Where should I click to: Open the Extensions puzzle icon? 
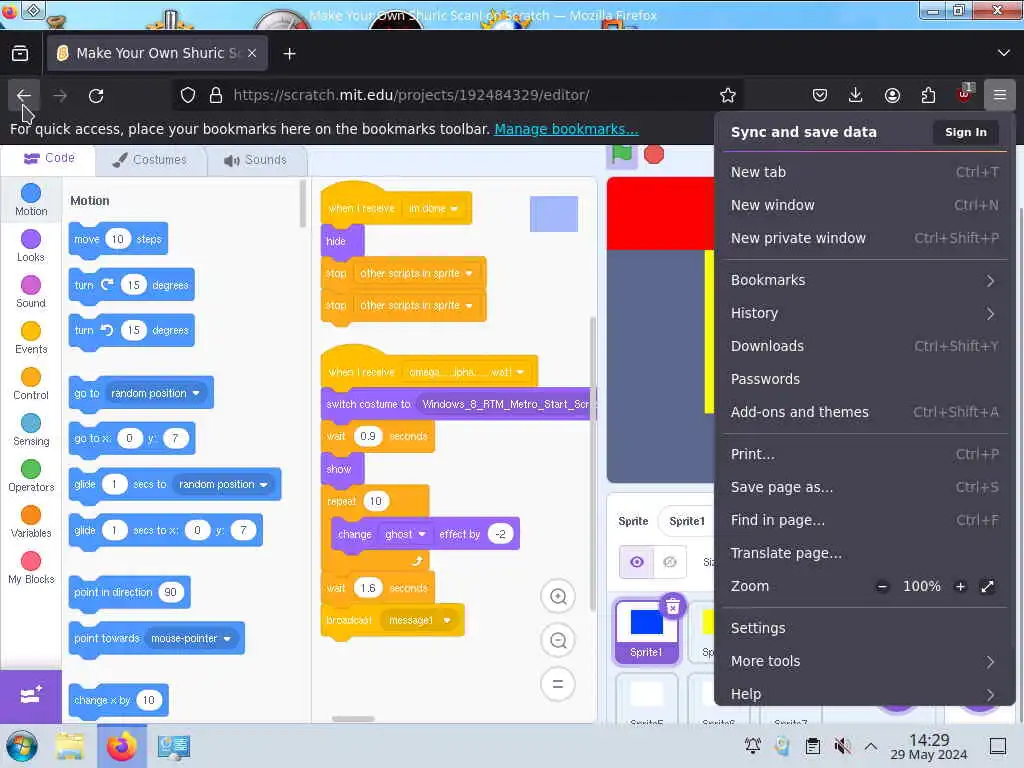[x=928, y=95]
